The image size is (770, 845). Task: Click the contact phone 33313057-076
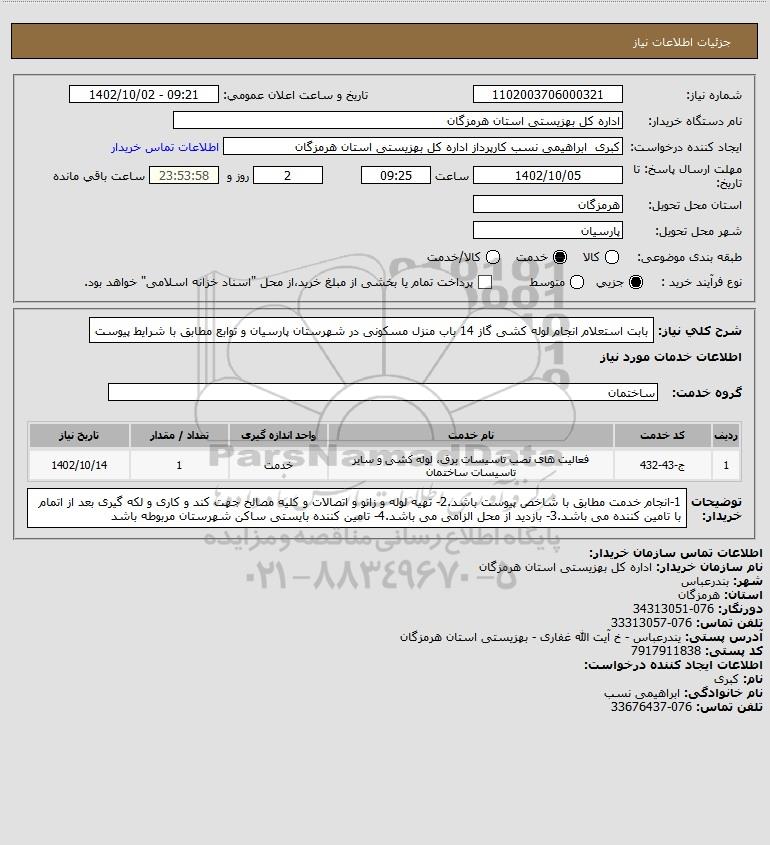click(651, 623)
